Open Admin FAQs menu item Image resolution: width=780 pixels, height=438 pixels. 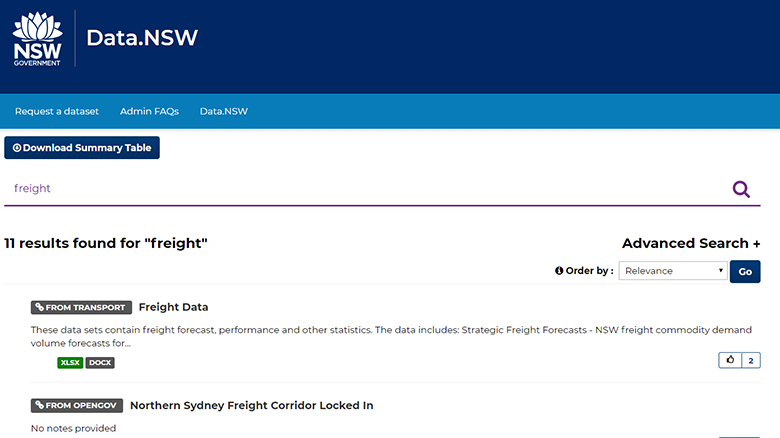[149, 111]
